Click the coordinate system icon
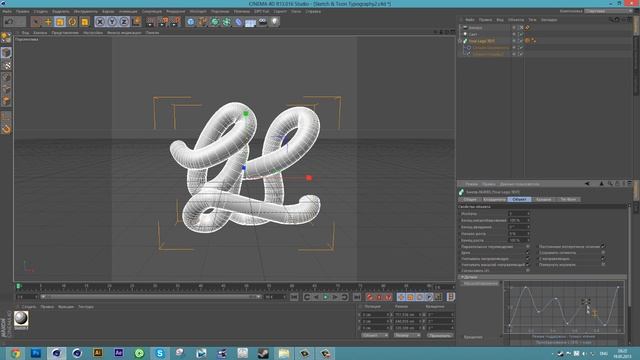The width and height of the screenshot is (640, 360). (x=136, y=21)
